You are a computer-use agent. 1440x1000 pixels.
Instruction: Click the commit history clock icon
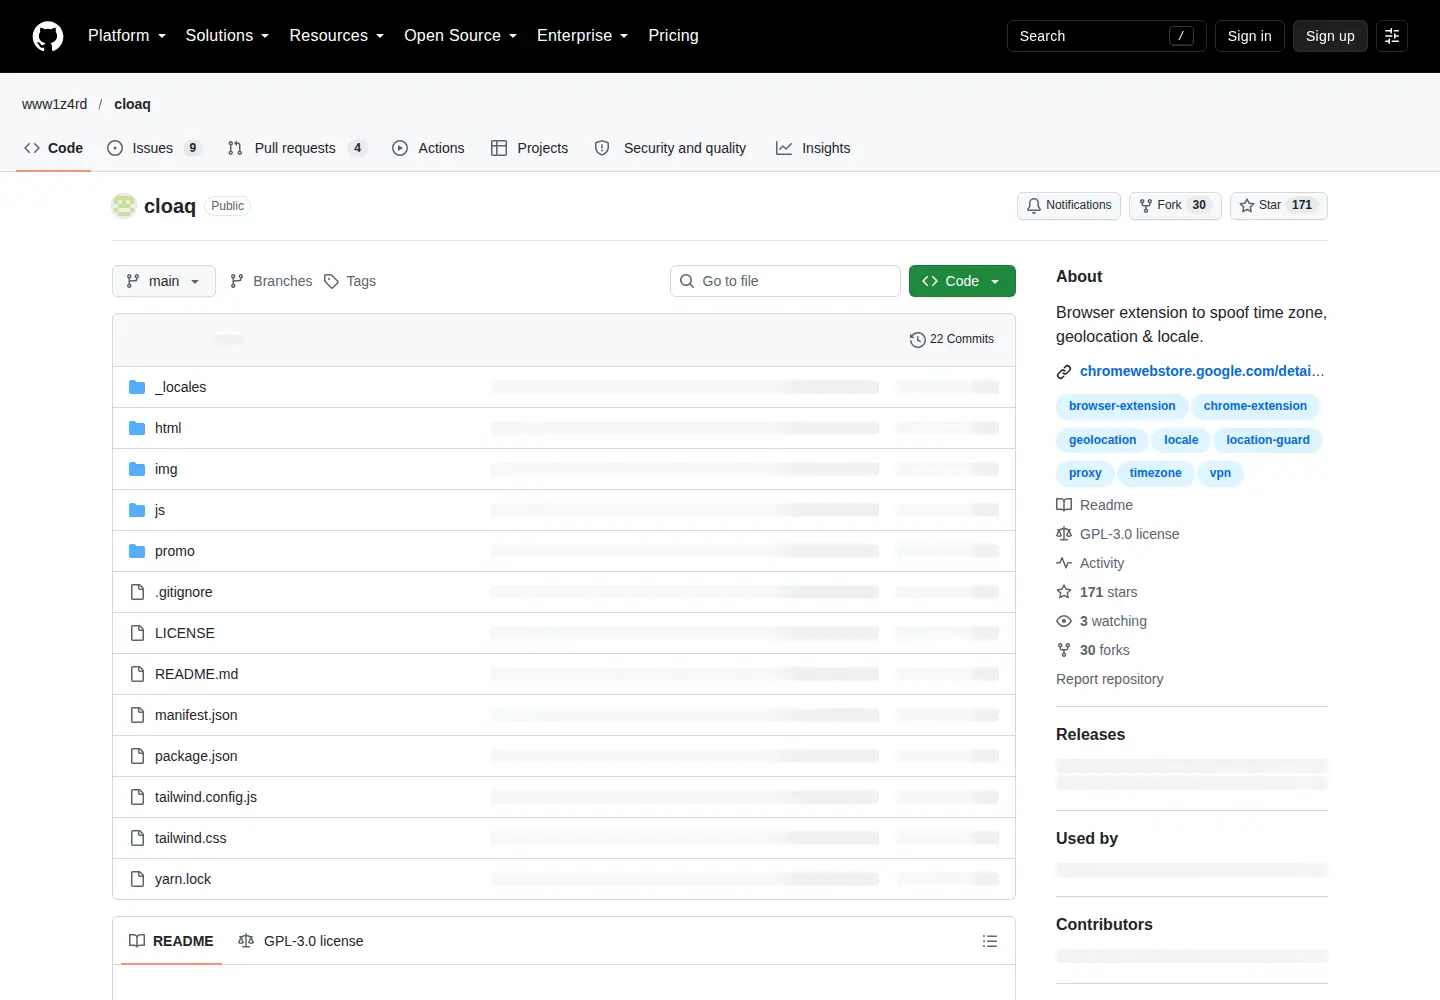point(917,340)
